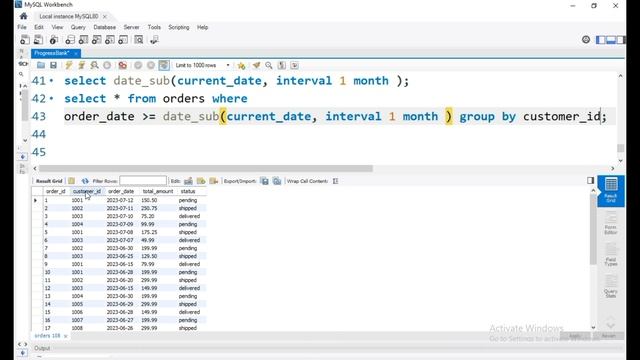The width and height of the screenshot is (640, 360).
Task: Select Query Stats in side panel
Action: pos(611,286)
